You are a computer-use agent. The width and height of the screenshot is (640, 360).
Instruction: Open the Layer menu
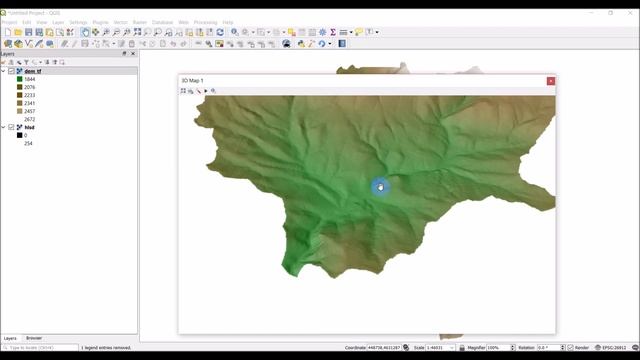point(58,22)
